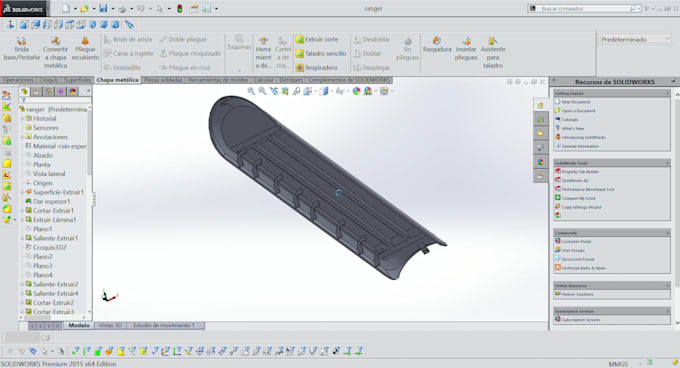This screenshot has height=368, width=680.
Task: Collapse the Getting Started section
Action: point(667,93)
